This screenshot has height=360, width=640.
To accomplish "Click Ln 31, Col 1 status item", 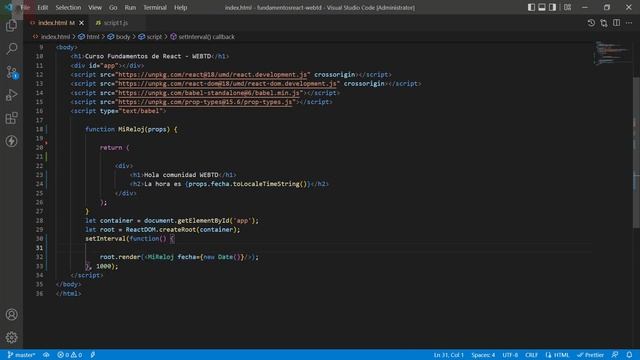I will (449, 355).
